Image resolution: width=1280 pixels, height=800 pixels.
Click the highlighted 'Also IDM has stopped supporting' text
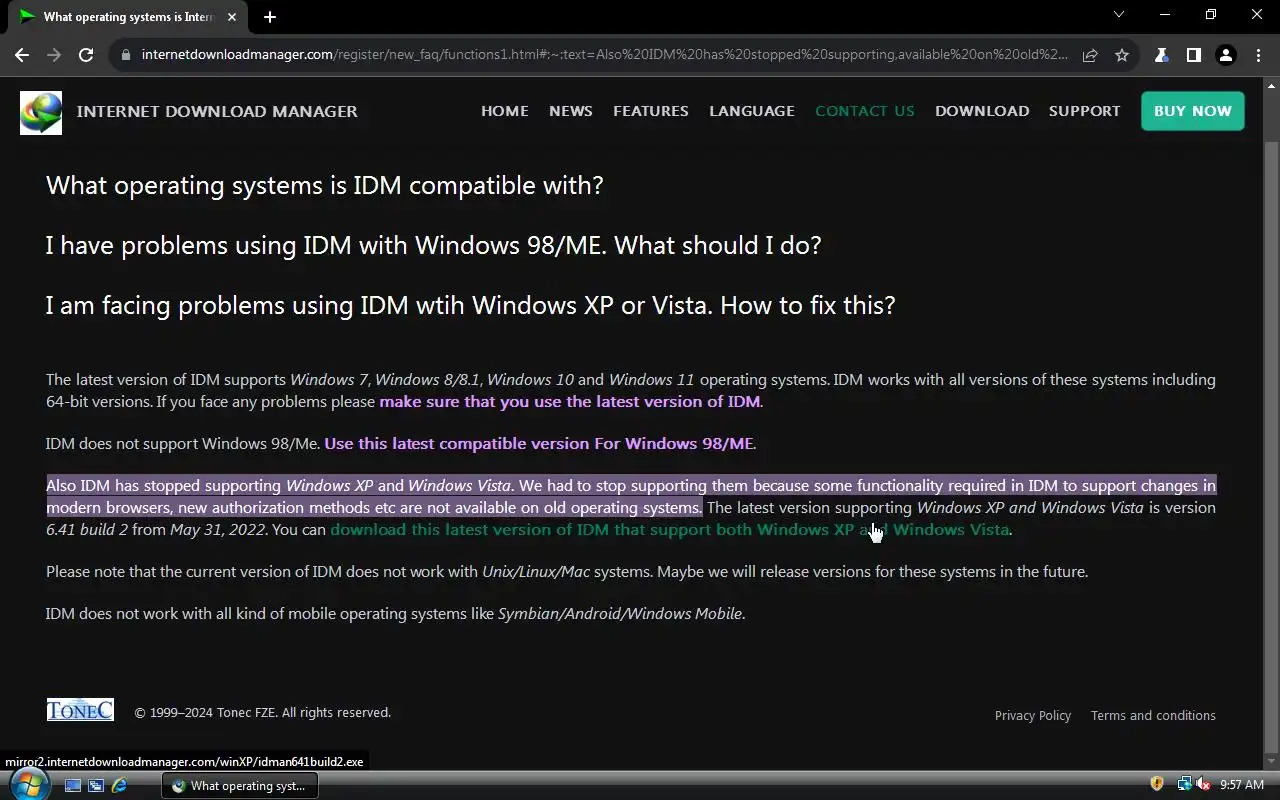tap(631, 497)
